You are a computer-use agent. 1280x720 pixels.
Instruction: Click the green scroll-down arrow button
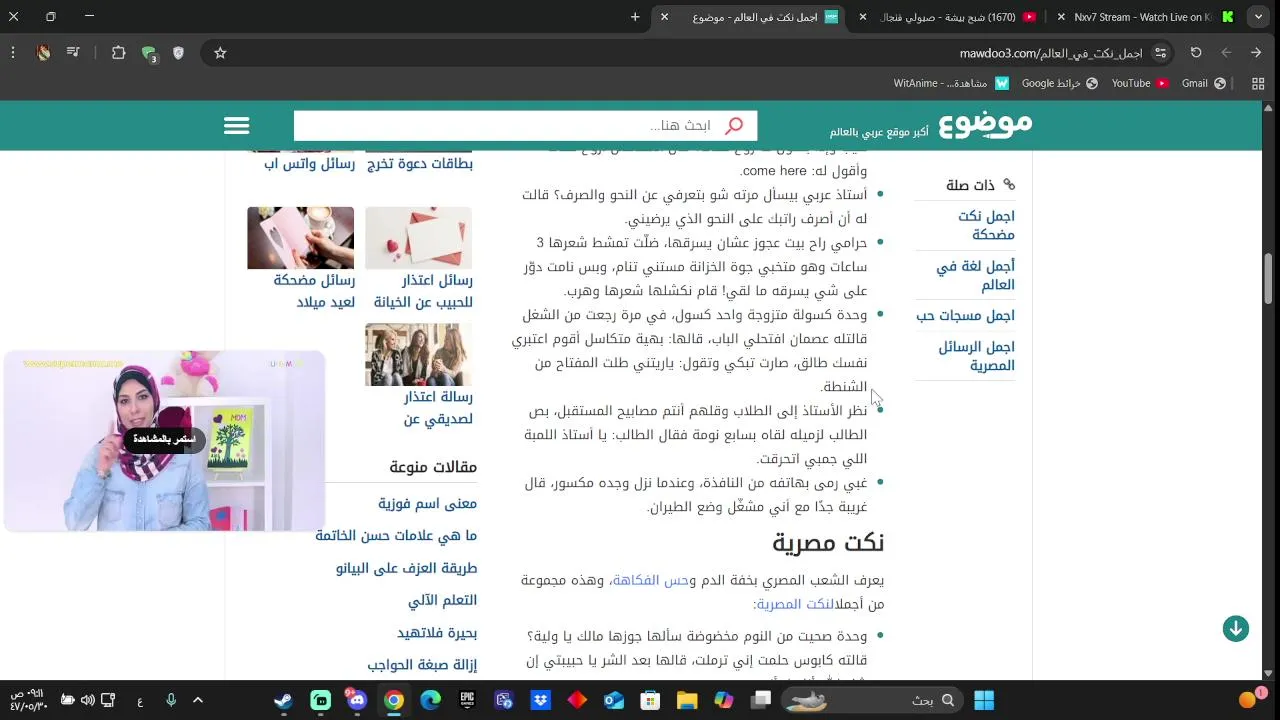click(x=1236, y=628)
